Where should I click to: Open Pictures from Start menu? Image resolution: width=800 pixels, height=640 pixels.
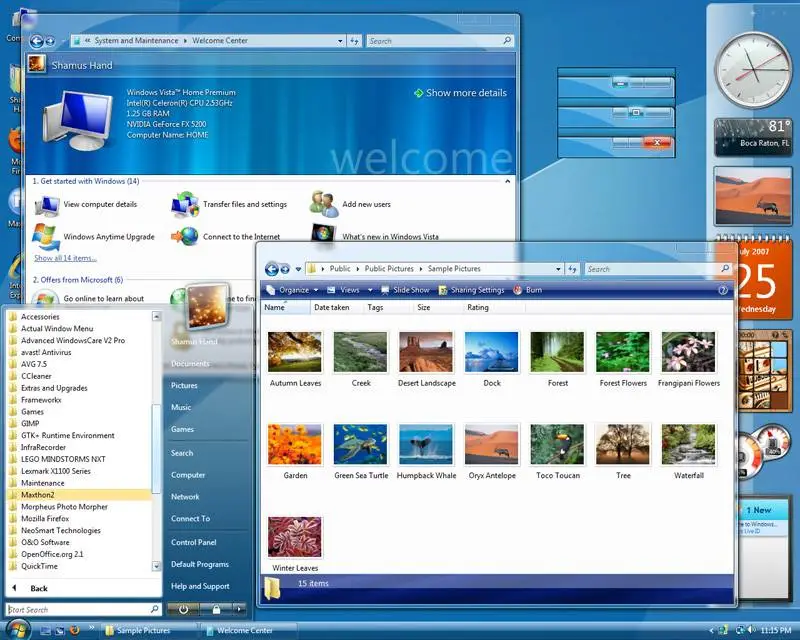pyautogui.click(x=184, y=385)
